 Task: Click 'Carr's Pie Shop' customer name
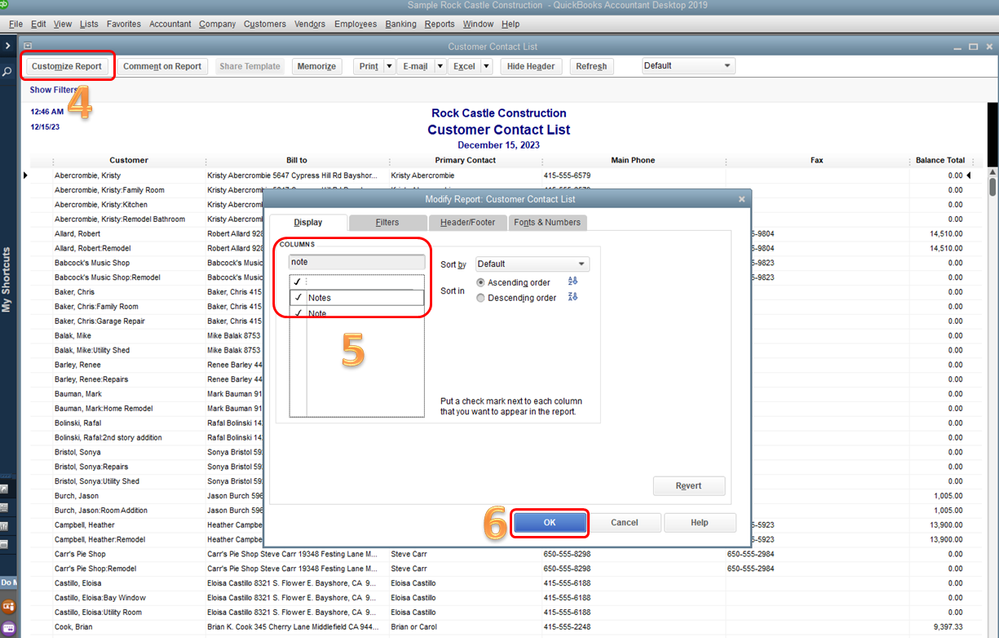point(80,554)
